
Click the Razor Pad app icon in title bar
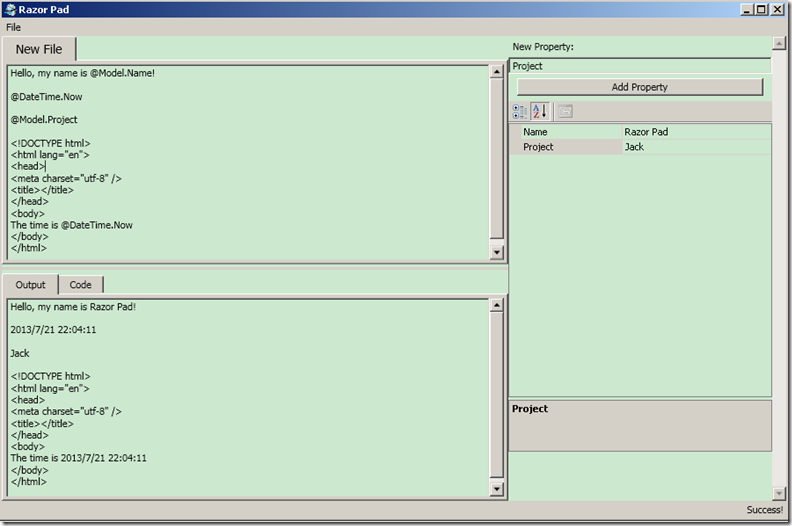[x=10, y=9]
